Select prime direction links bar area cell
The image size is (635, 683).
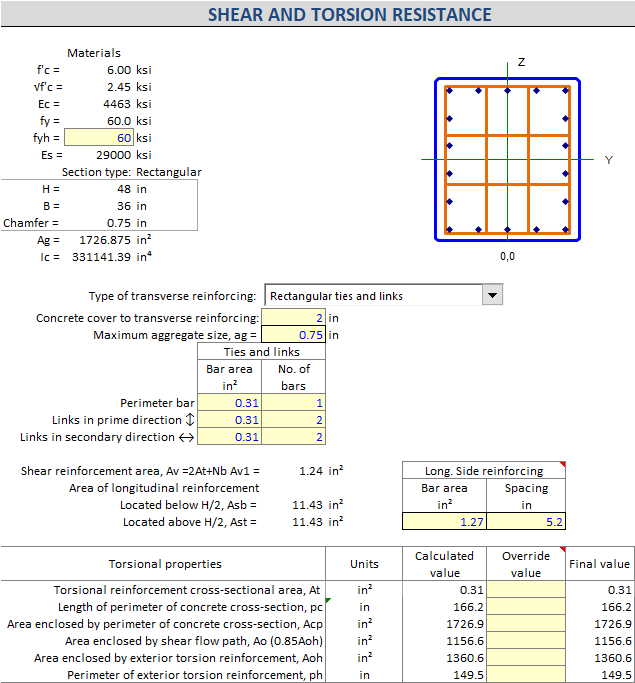coord(229,420)
